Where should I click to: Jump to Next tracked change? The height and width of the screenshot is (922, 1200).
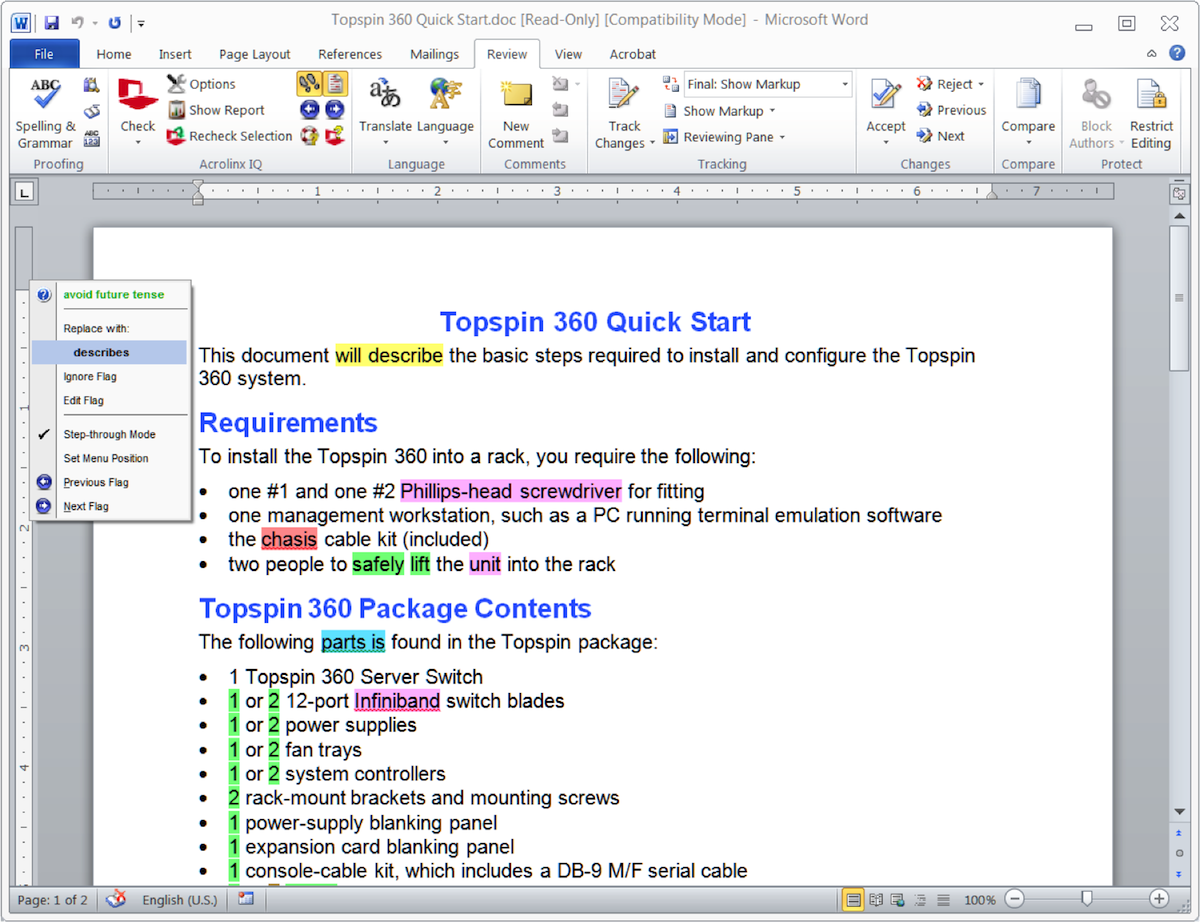[x=940, y=136]
